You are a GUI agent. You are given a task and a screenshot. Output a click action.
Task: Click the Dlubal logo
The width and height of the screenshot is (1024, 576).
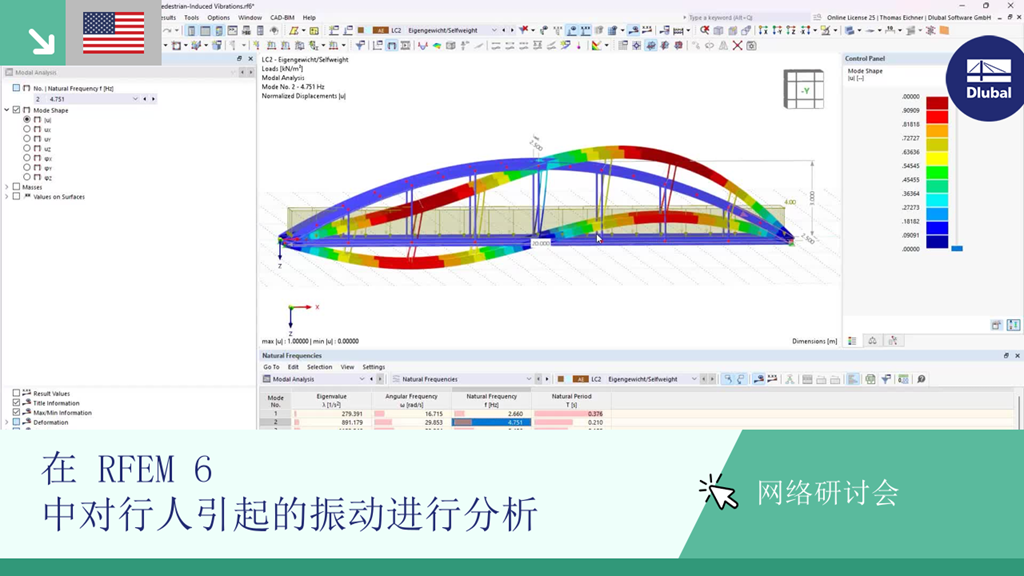pos(987,78)
